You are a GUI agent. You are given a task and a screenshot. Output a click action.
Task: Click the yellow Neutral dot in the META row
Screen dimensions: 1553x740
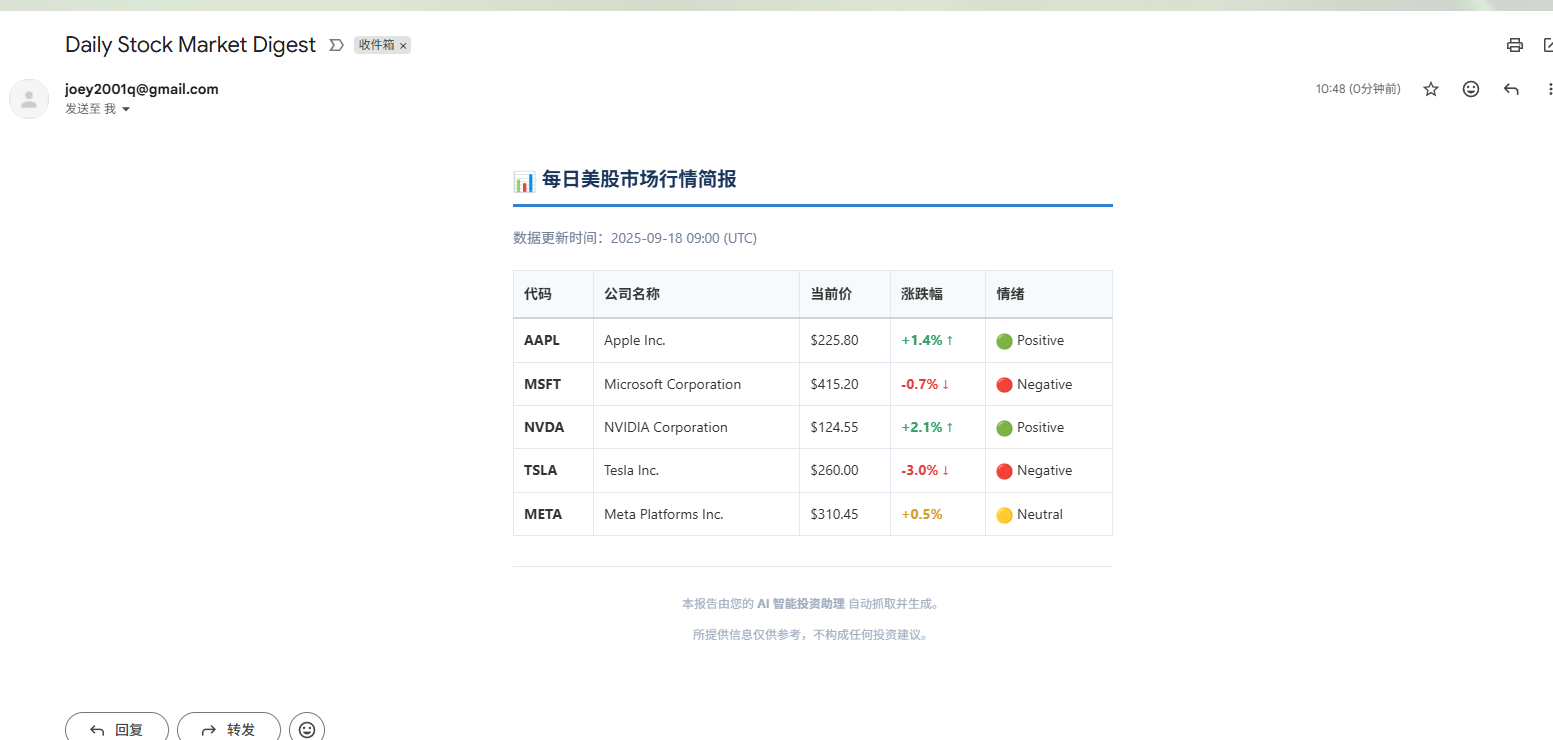[1004, 515]
